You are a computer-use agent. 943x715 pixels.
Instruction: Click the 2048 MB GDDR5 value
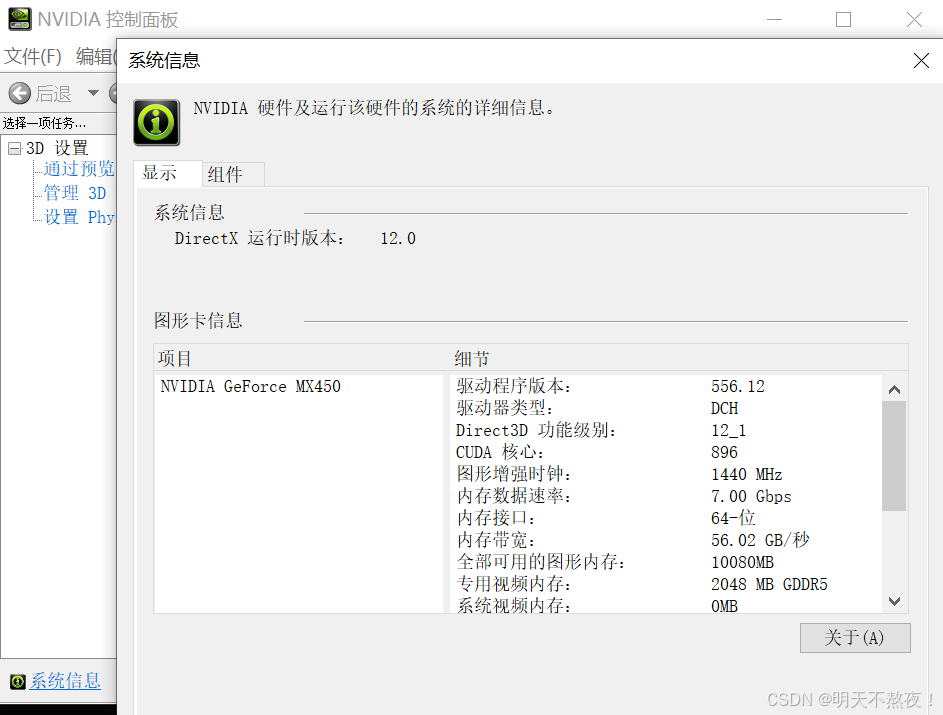click(769, 584)
